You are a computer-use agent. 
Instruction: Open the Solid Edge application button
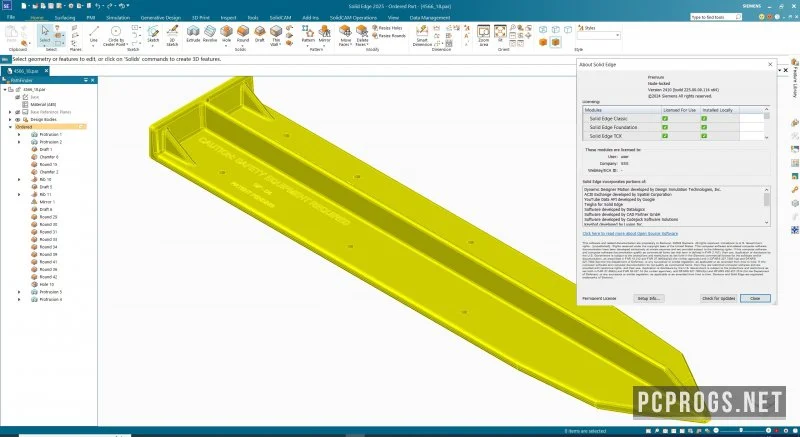6,6
